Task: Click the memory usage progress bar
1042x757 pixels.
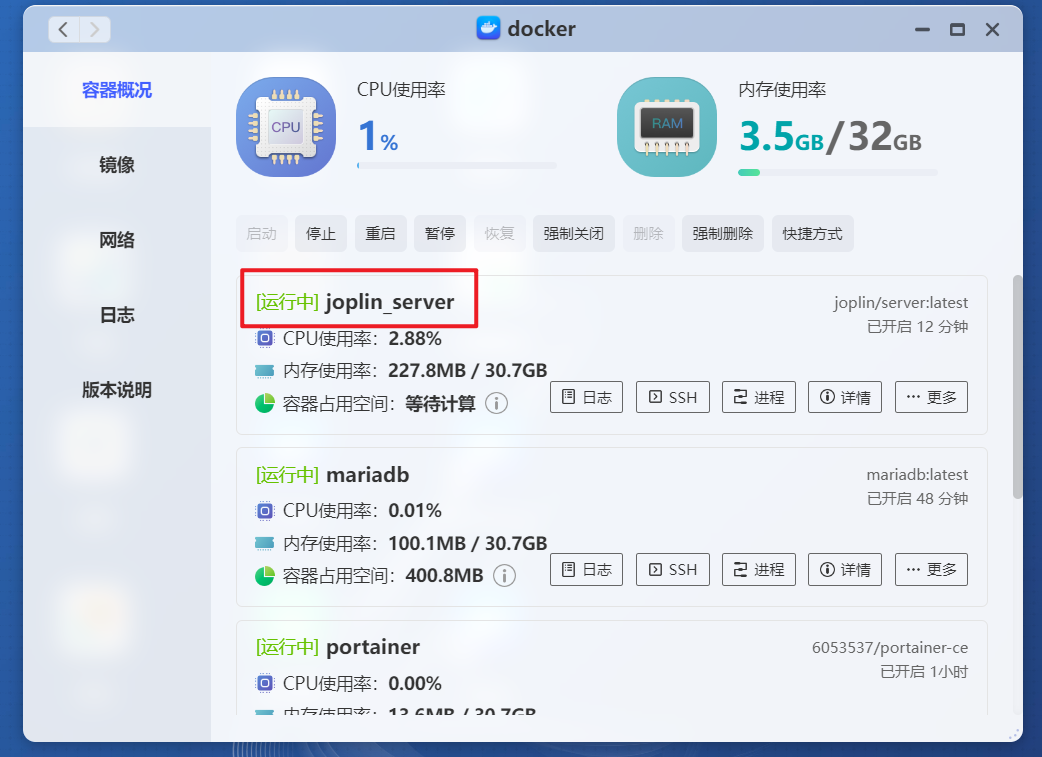Action: coord(838,172)
